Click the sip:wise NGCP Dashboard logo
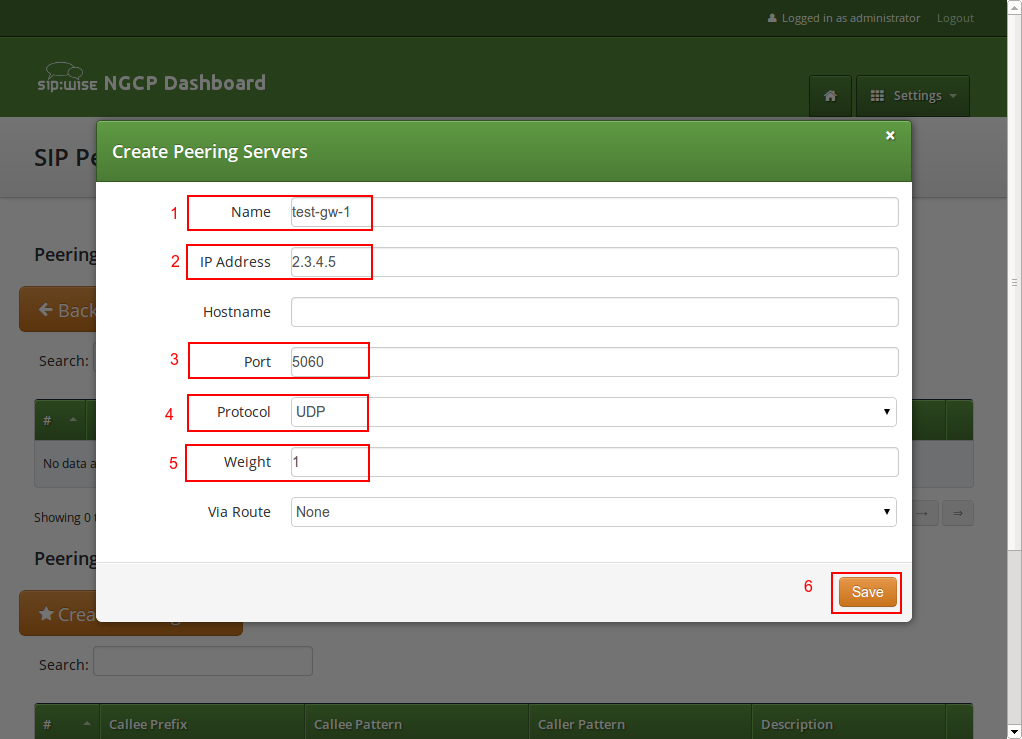The width and height of the screenshot is (1022, 739). (x=151, y=80)
